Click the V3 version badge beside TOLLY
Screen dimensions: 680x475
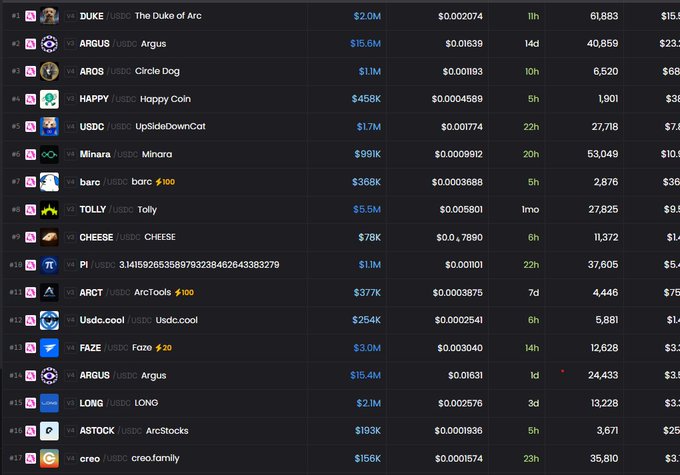tap(70, 210)
